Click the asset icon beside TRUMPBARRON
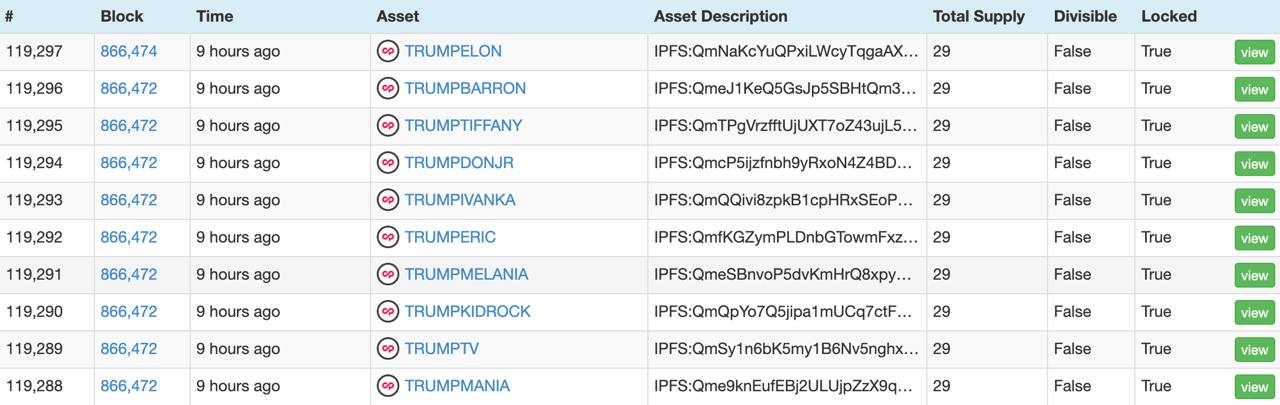The image size is (1280, 405). pos(387,88)
